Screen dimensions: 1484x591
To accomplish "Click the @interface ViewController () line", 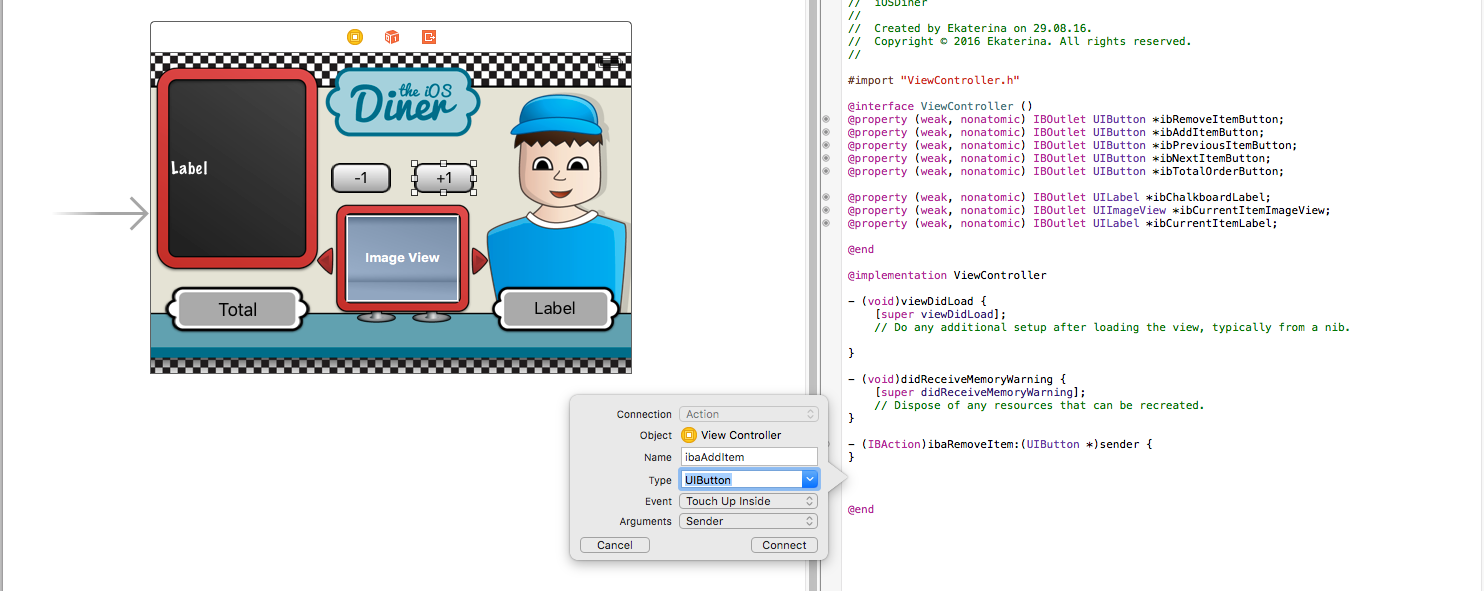I will tap(940, 106).
